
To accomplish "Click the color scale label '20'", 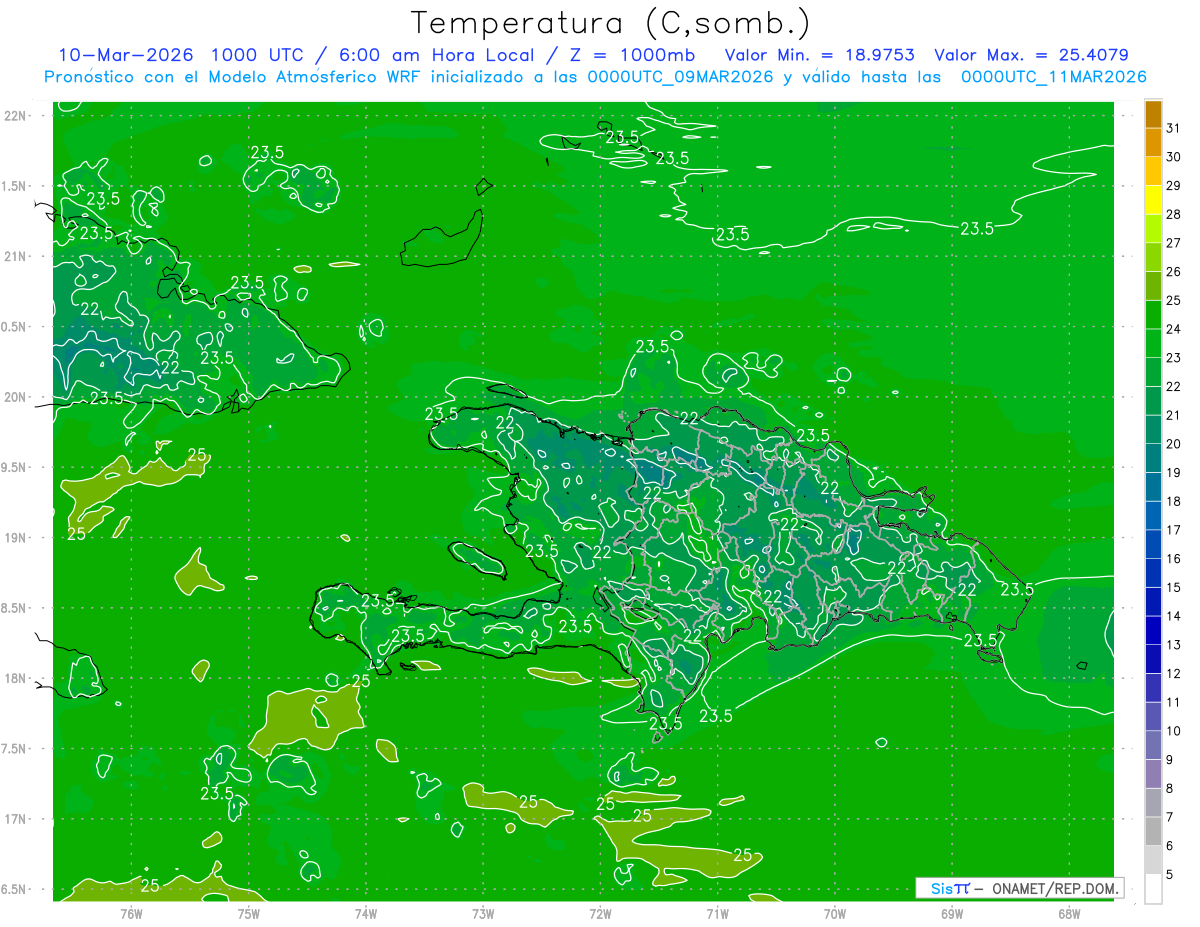I will coord(1173,444).
